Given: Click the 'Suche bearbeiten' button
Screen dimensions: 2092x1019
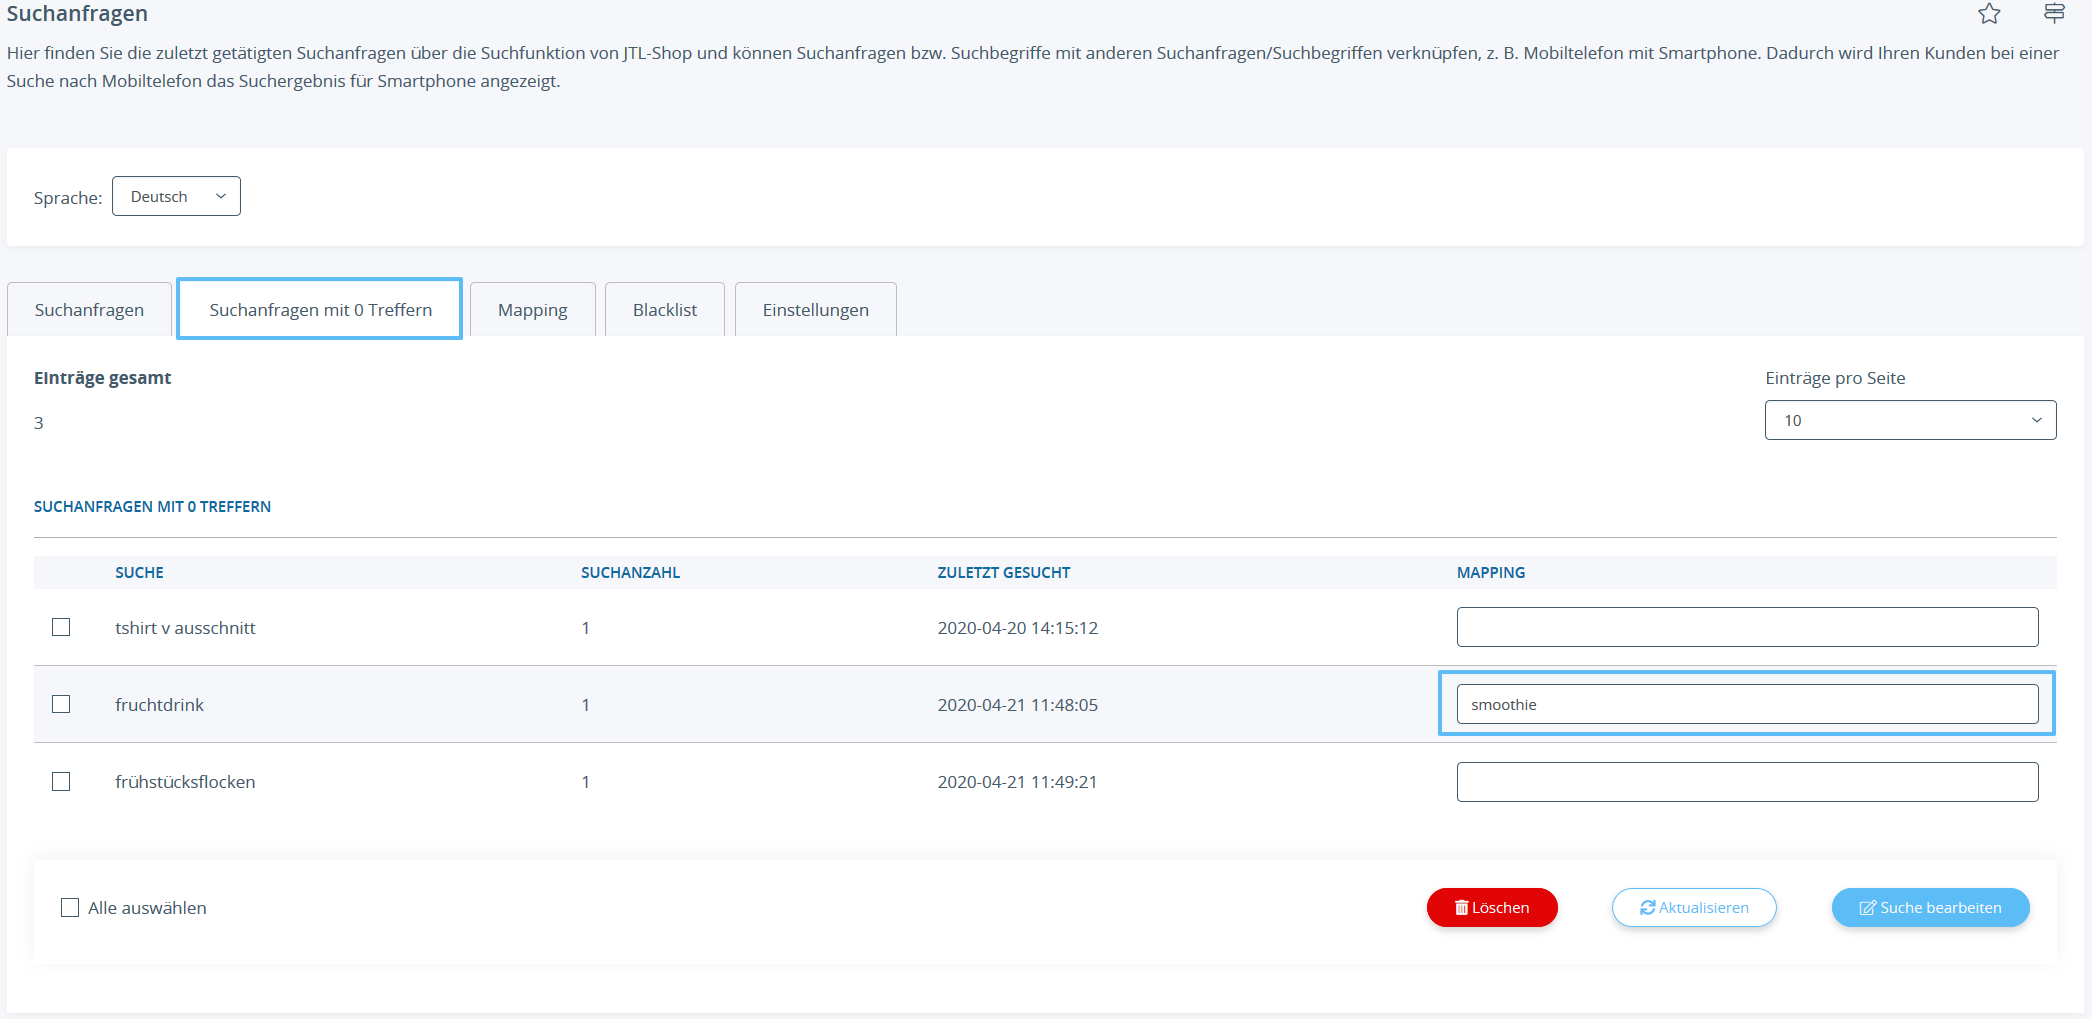Looking at the screenshot, I should click(x=1929, y=907).
